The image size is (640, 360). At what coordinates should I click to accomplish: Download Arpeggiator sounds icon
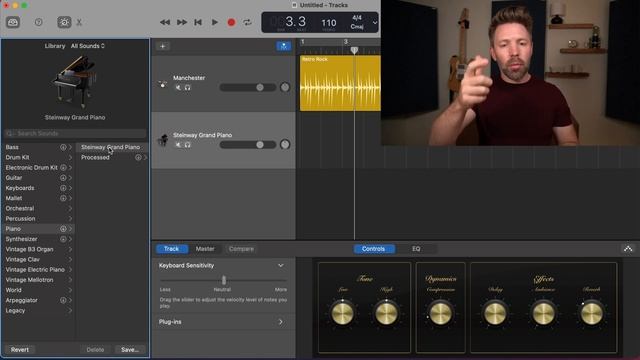coord(63,300)
